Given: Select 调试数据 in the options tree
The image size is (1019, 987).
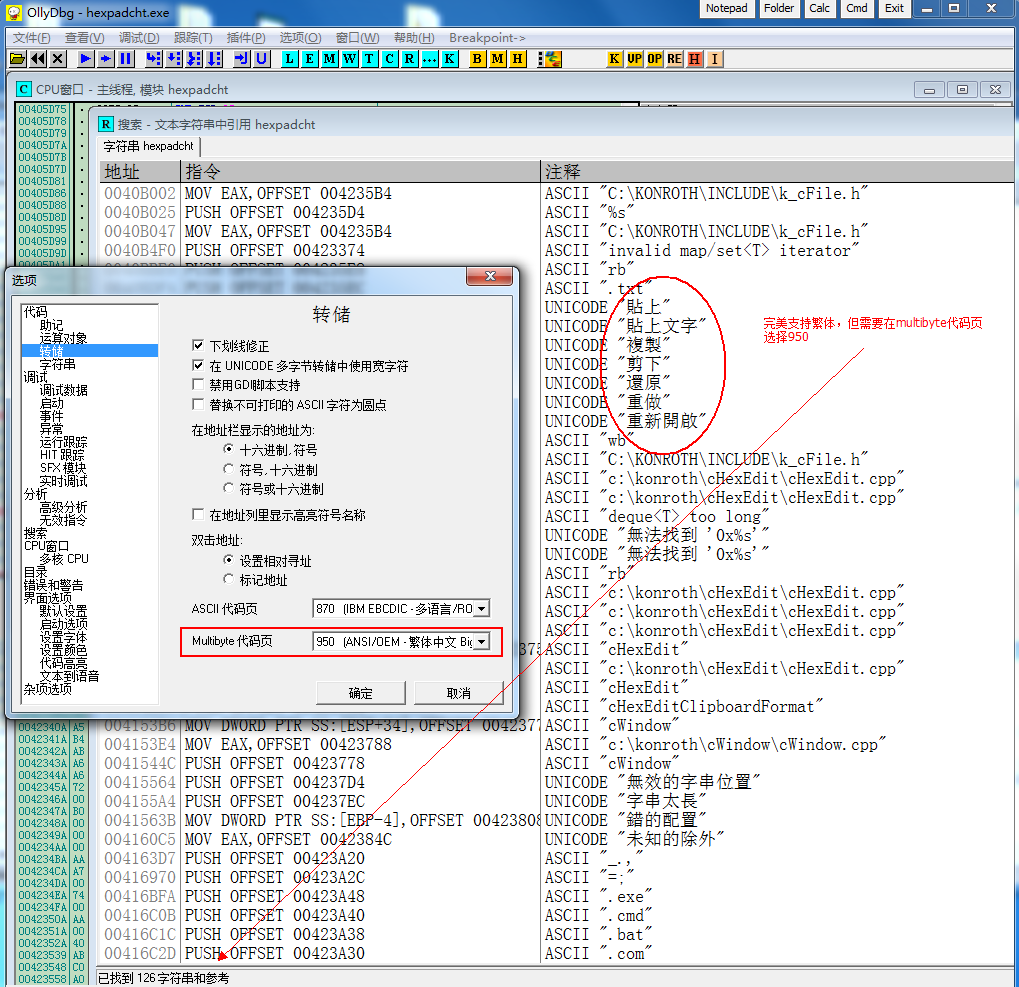Looking at the screenshot, I should pos(64,390).
